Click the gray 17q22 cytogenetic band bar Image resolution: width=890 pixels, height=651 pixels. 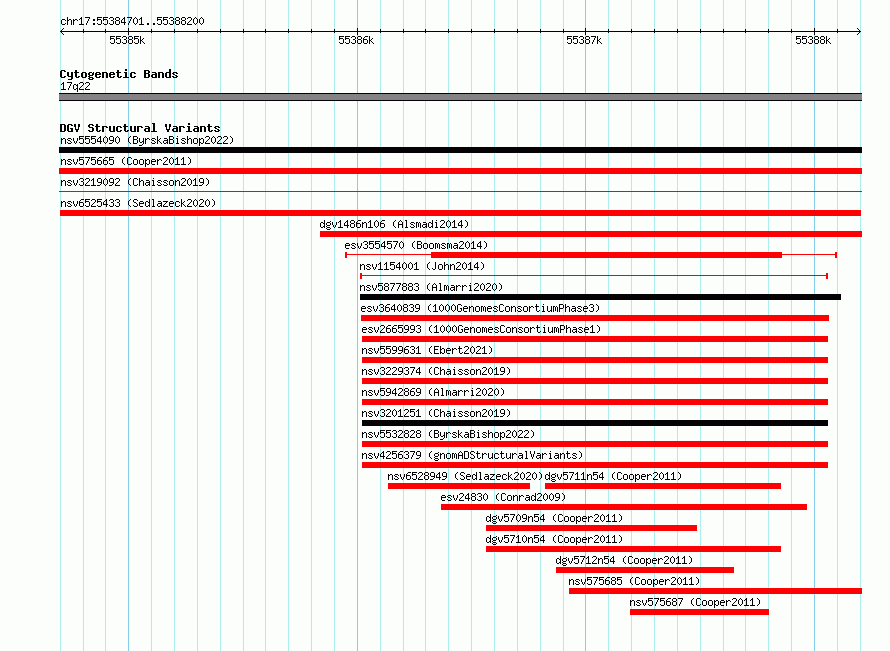click(460, 98)
